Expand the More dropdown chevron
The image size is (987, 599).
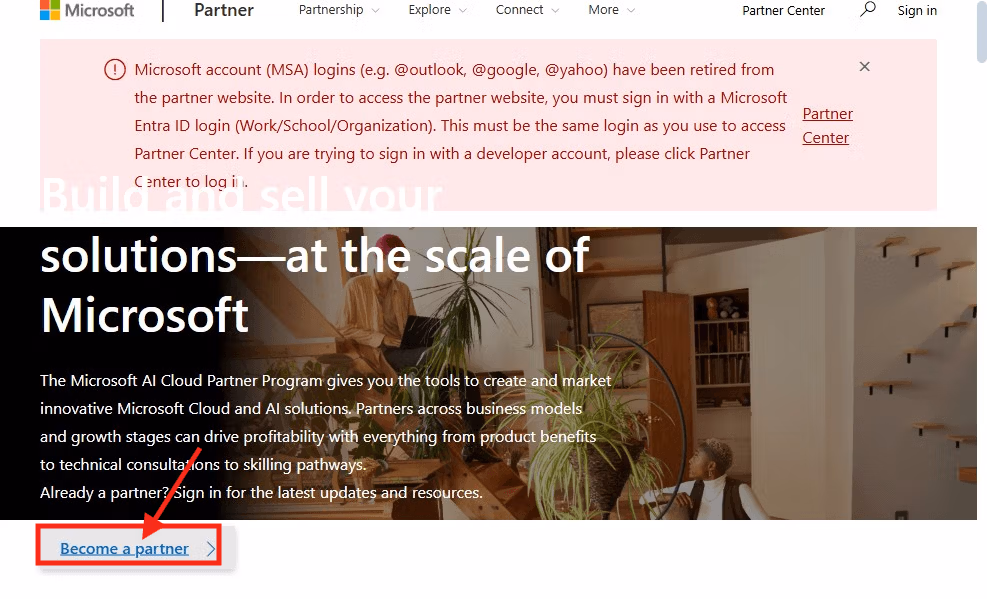pyautogui.click(x=631, y=11)
